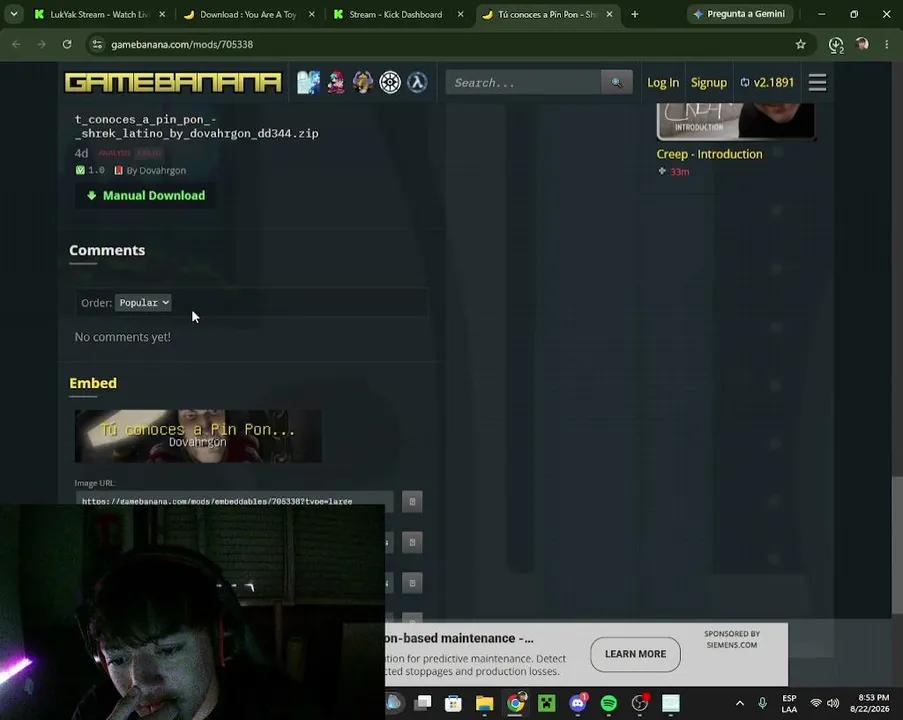903x720 pixels.
Task: Click the Pregunta a Gemini button
Action: (x=740, y=14)
